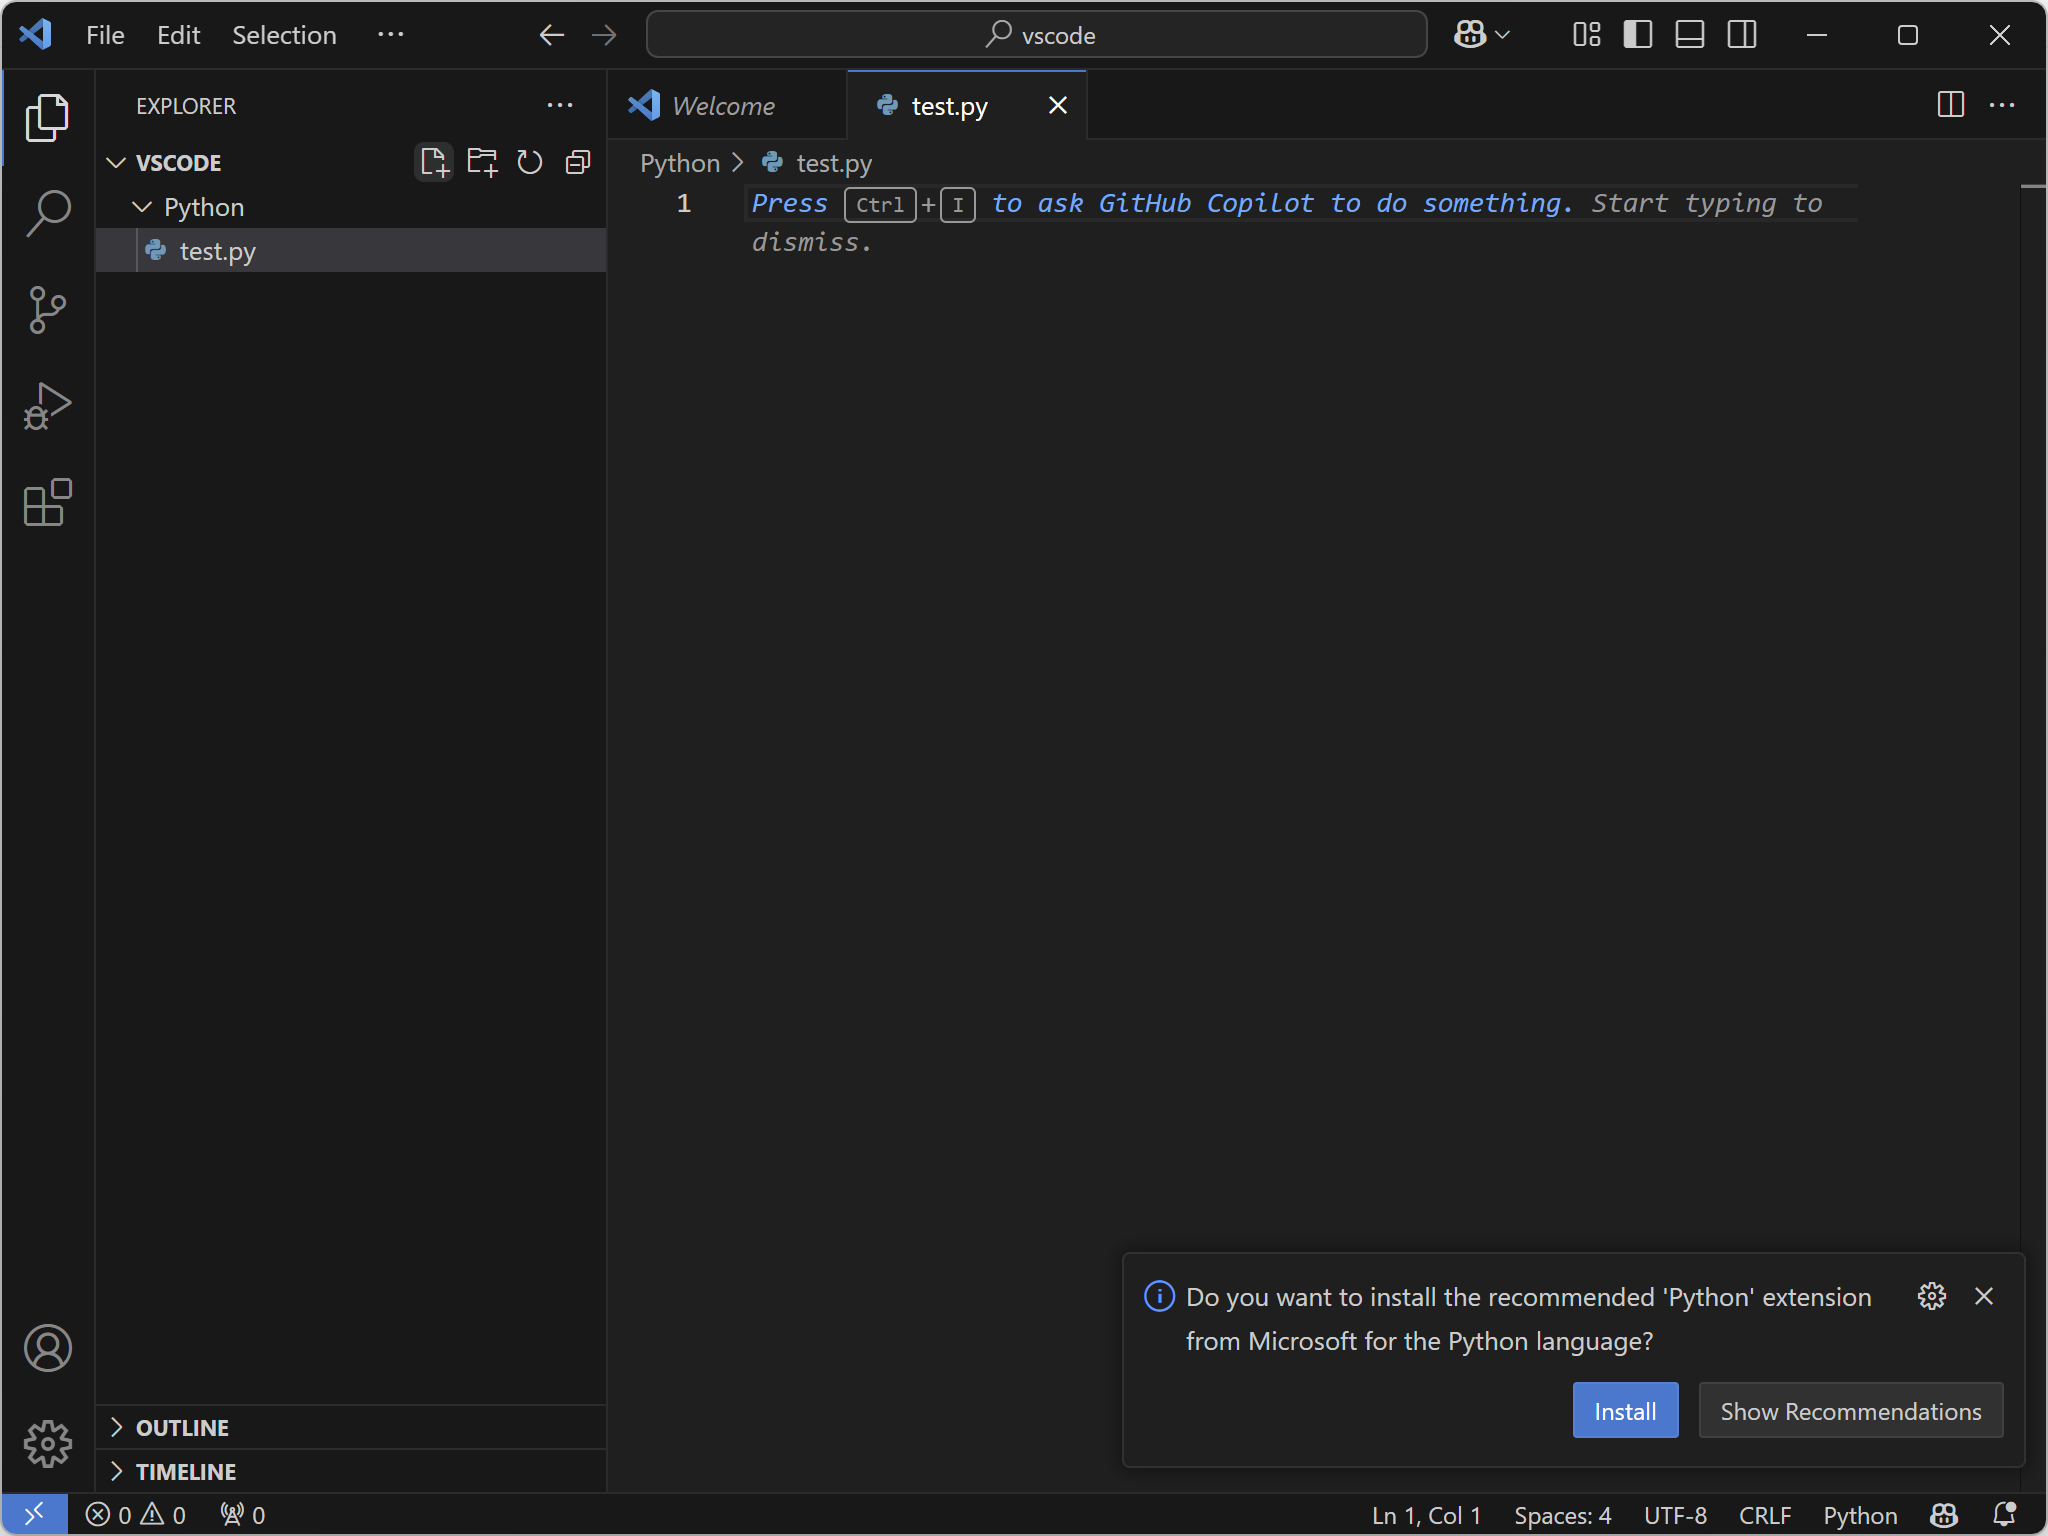Open the Extensions view

tap(47, 502)
